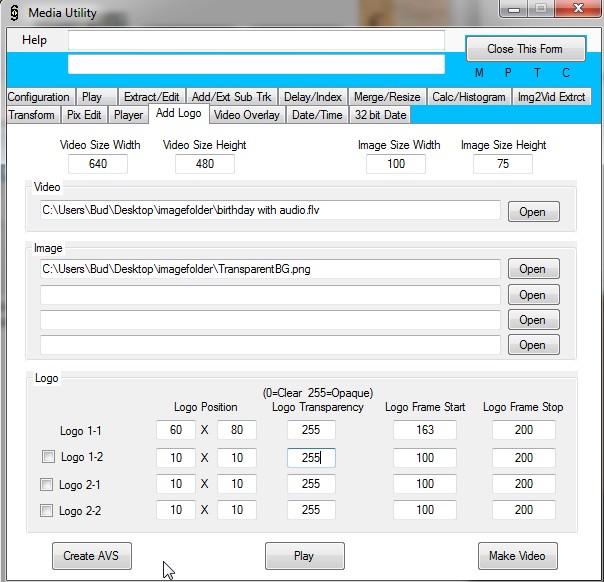Image resolution: width=604 pixels, height=582 pixels.
Task: Click the Logo 1-1 Y position field showing 80
Action: pos(237,430)
